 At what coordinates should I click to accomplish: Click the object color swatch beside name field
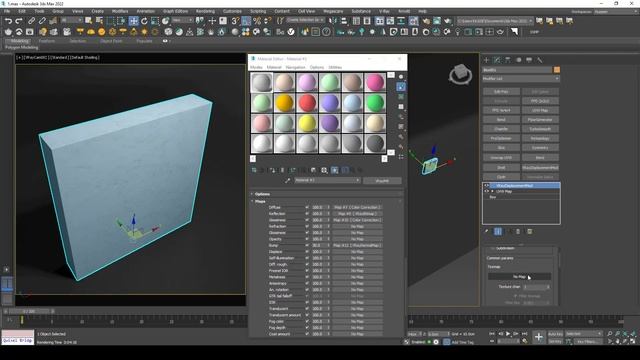[x=557, y=70]
